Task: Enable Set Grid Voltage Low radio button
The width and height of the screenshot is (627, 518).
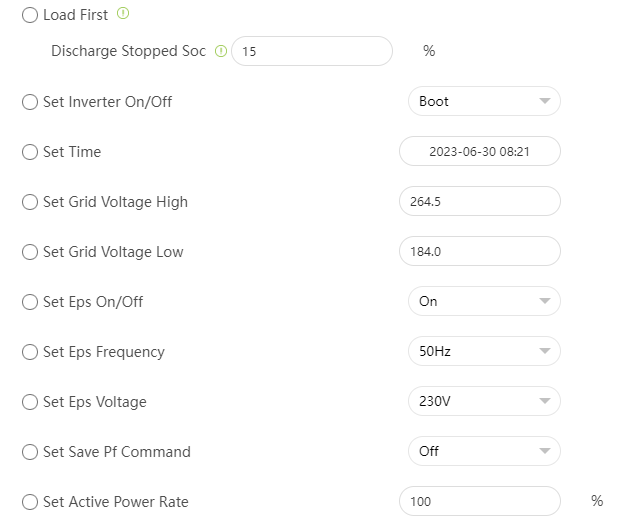Action: [30, 252]
